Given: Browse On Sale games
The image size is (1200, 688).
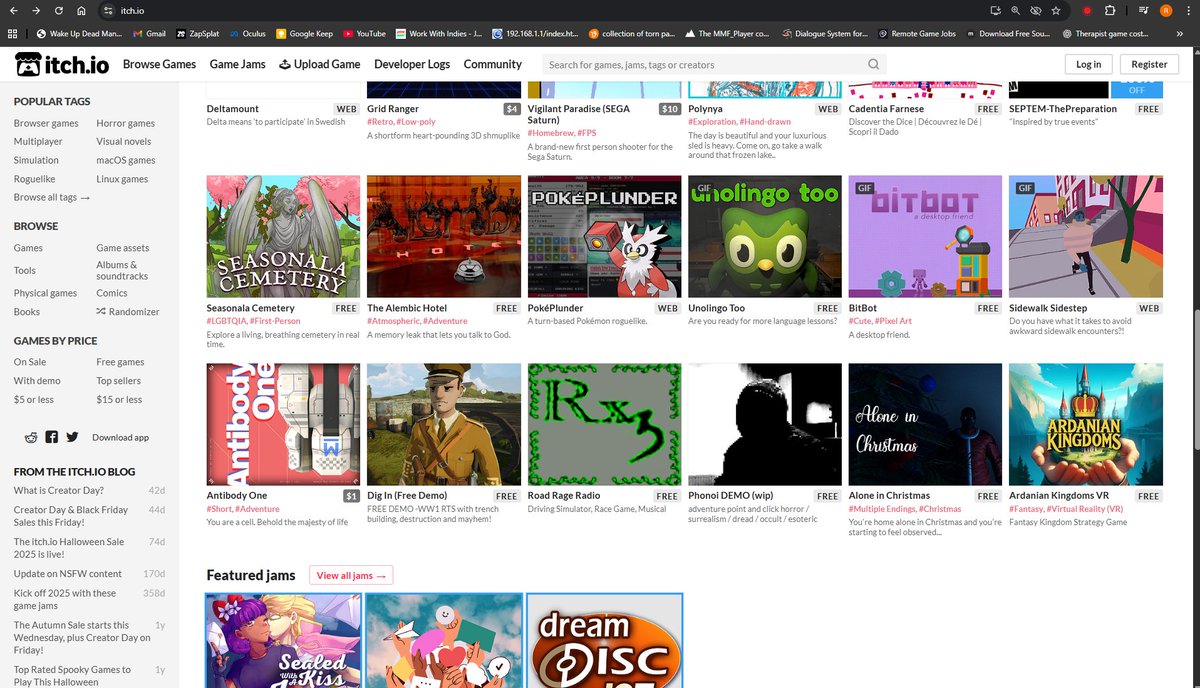Looking at the screenshot, I should click(x=30, y=362).
